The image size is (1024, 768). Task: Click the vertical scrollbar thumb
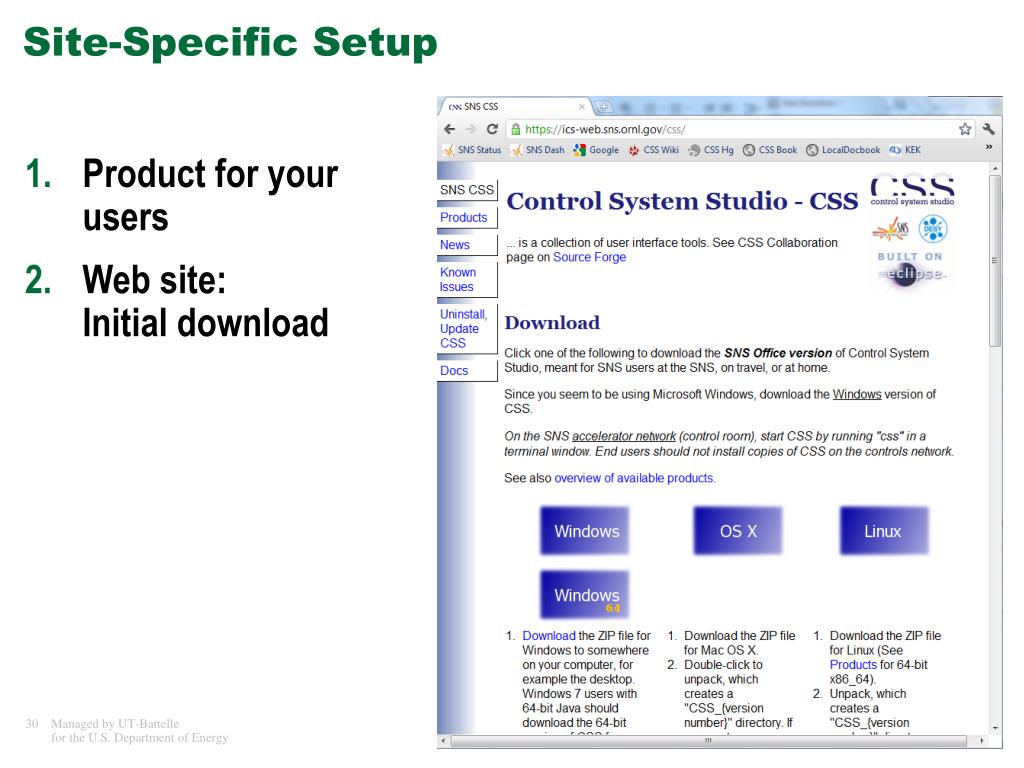(995, 261)
